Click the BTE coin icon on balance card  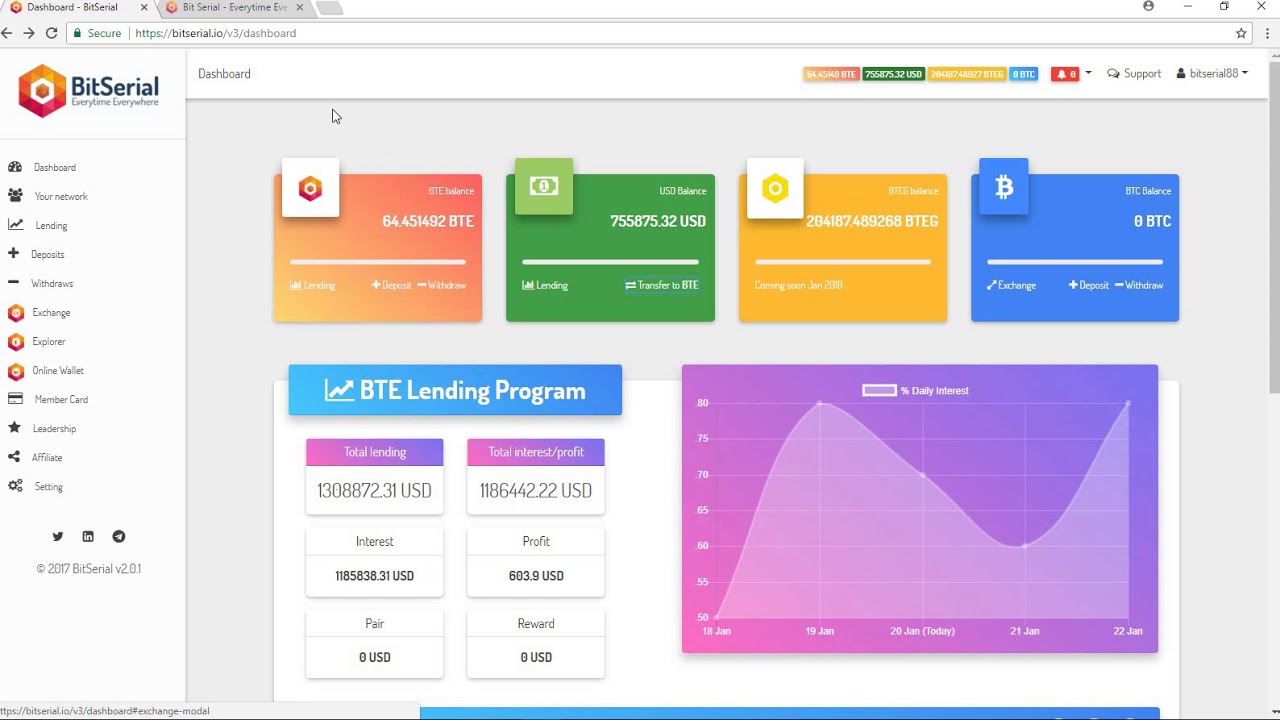tap(310, 188)
